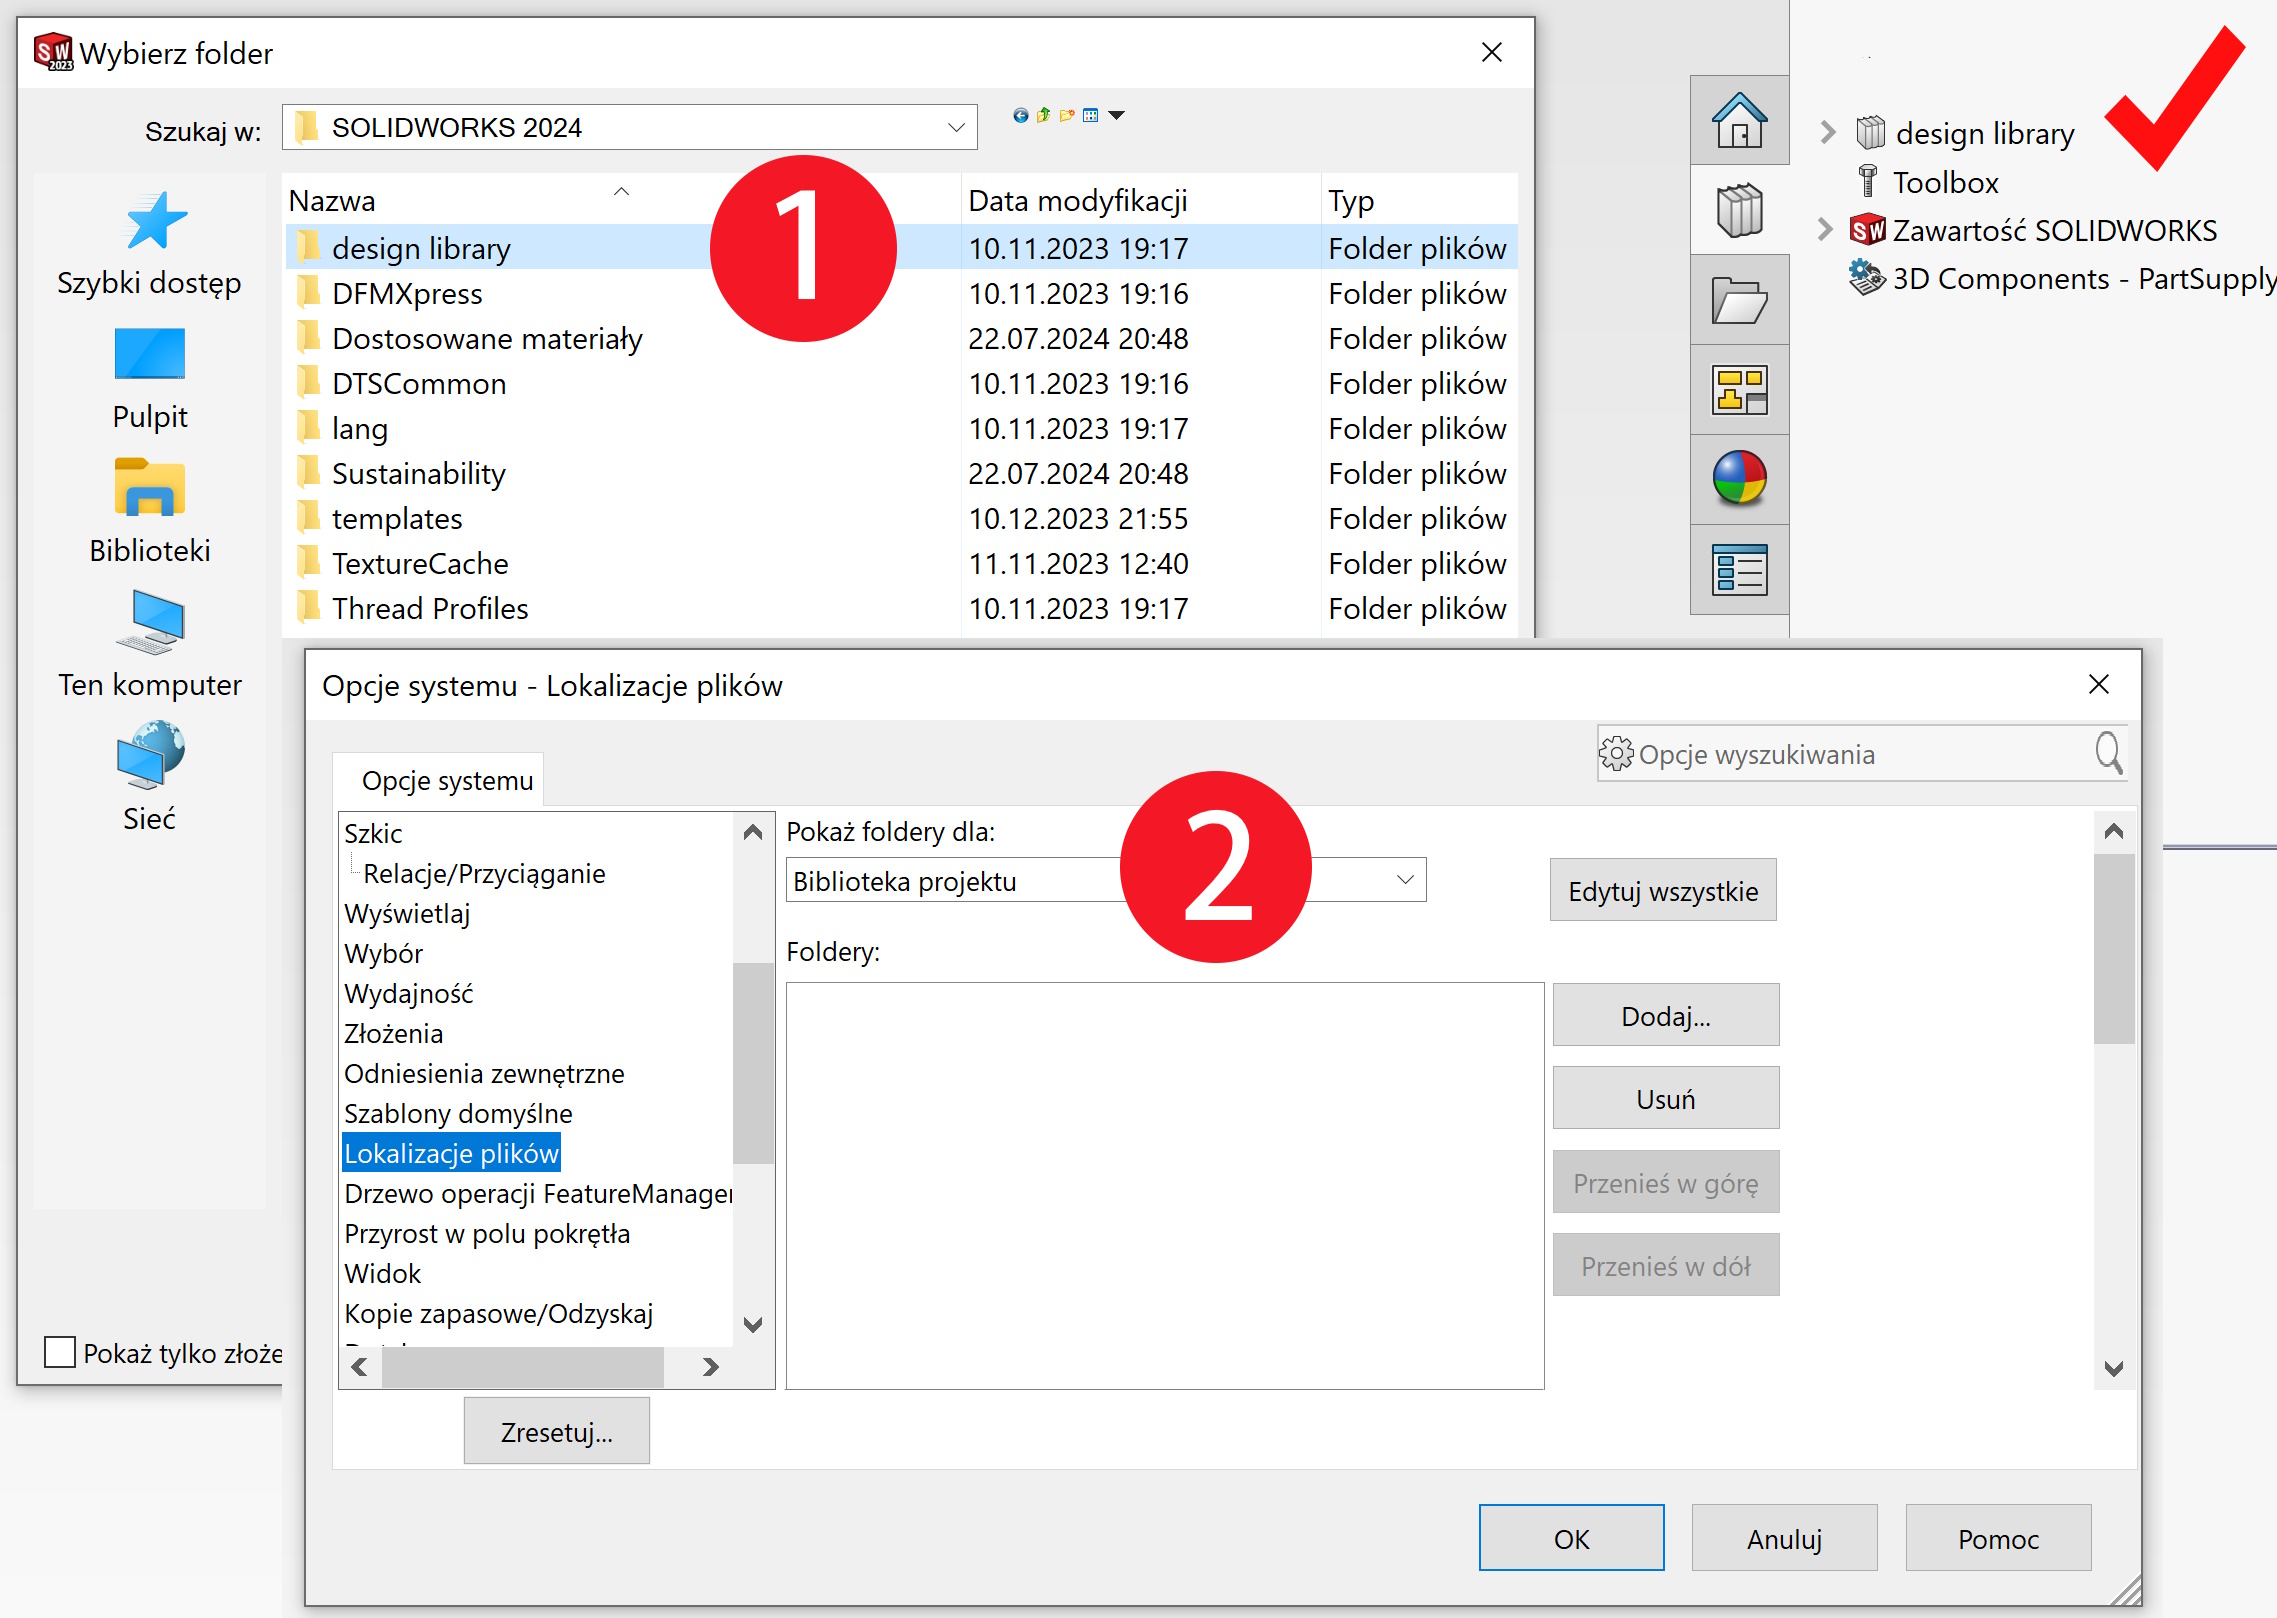
Task: Select the Dostosowane materiały folder
Action: tap(486, 338)
